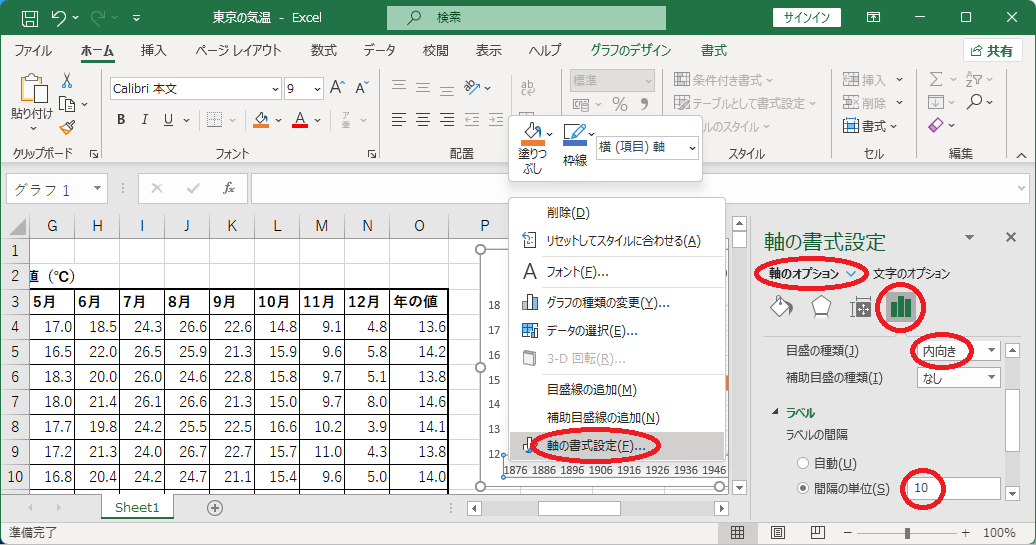The image size is (1036, 545).
Task: Click the axis options bar chart icon
Action: pos(900,307)
